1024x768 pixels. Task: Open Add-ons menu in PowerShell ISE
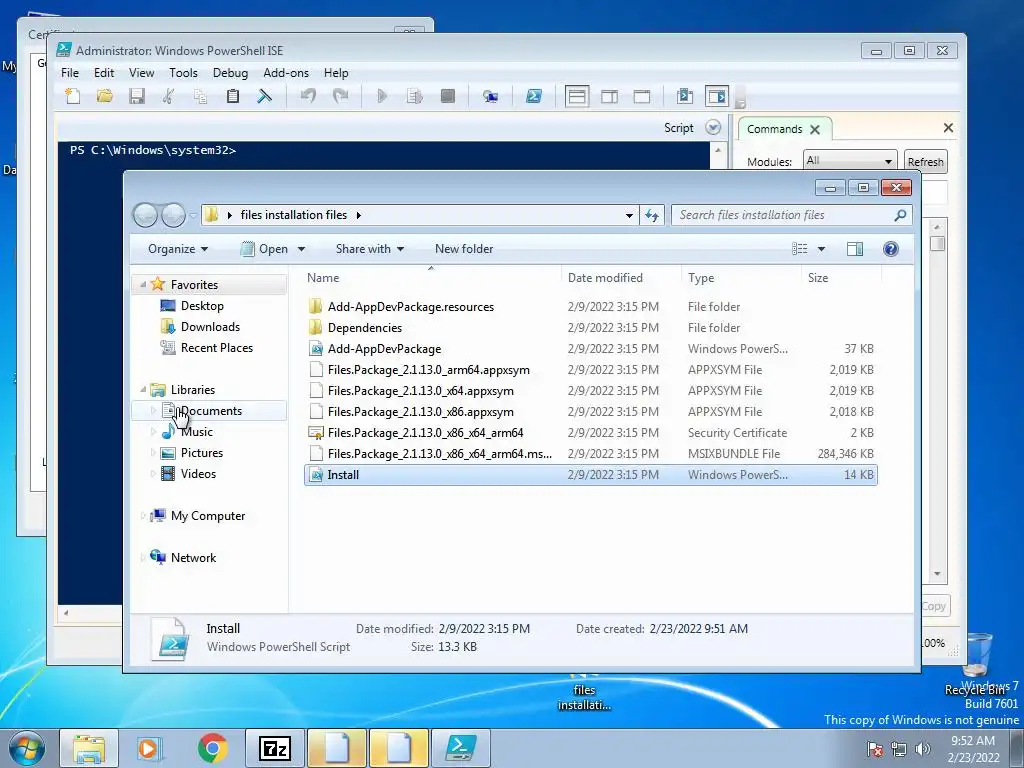click(286, 73)
